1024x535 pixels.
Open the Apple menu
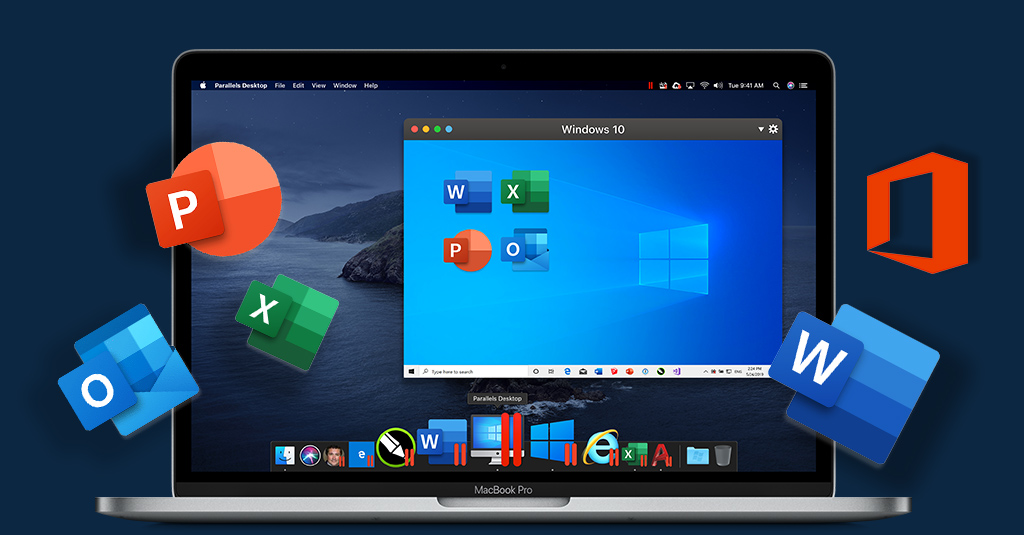203,86
